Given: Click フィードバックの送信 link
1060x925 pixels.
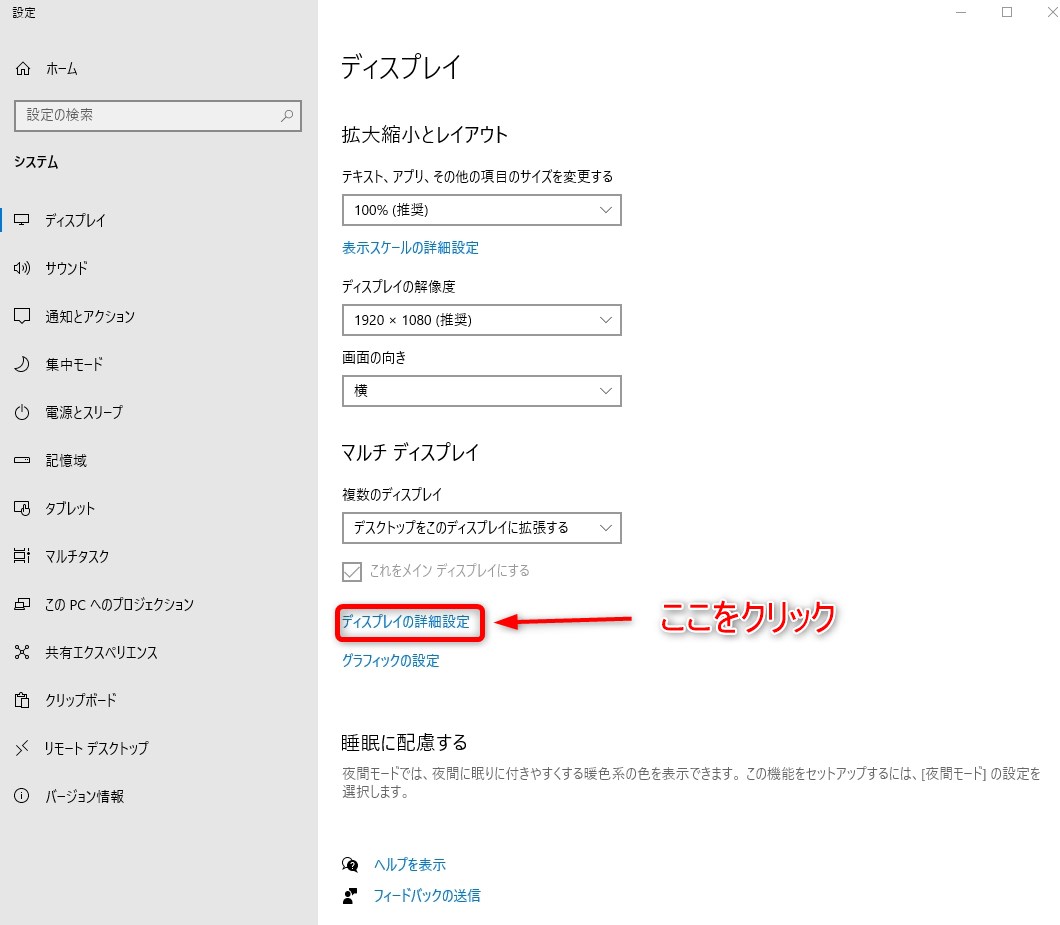Looking at the screenshot, I should (427, 896).
